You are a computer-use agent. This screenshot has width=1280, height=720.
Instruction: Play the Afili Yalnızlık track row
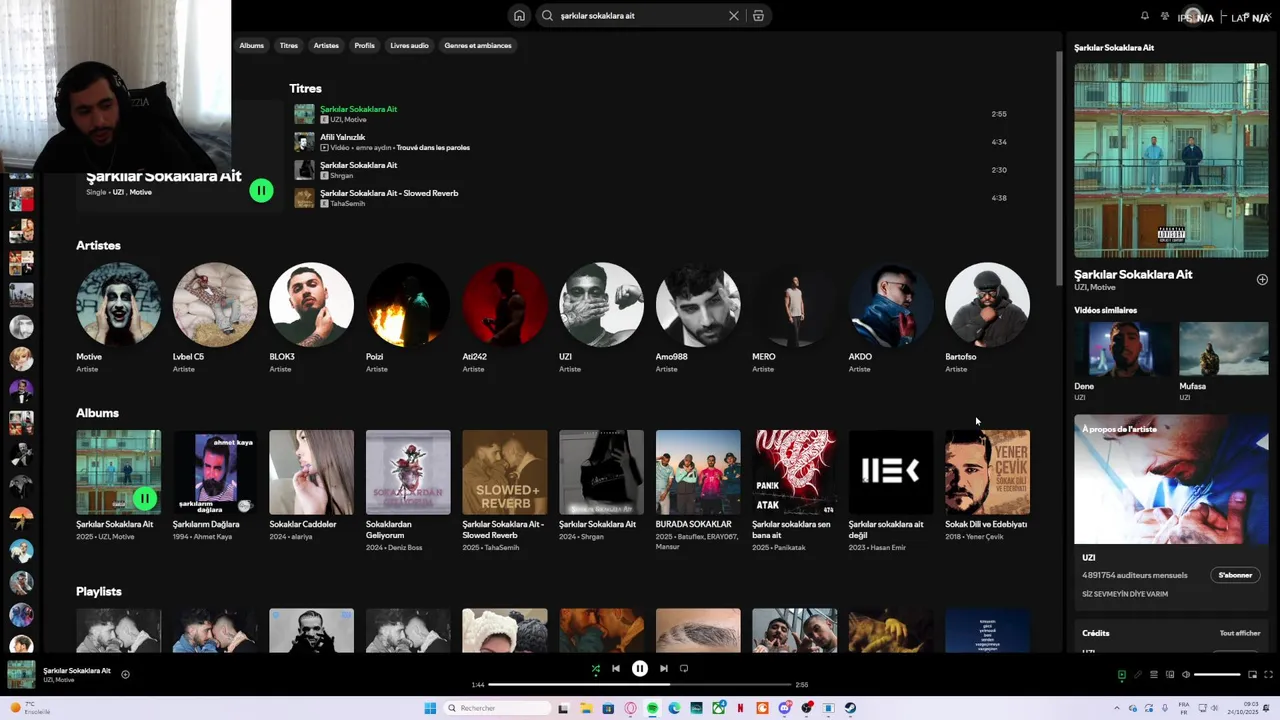(x=650, y=142)
